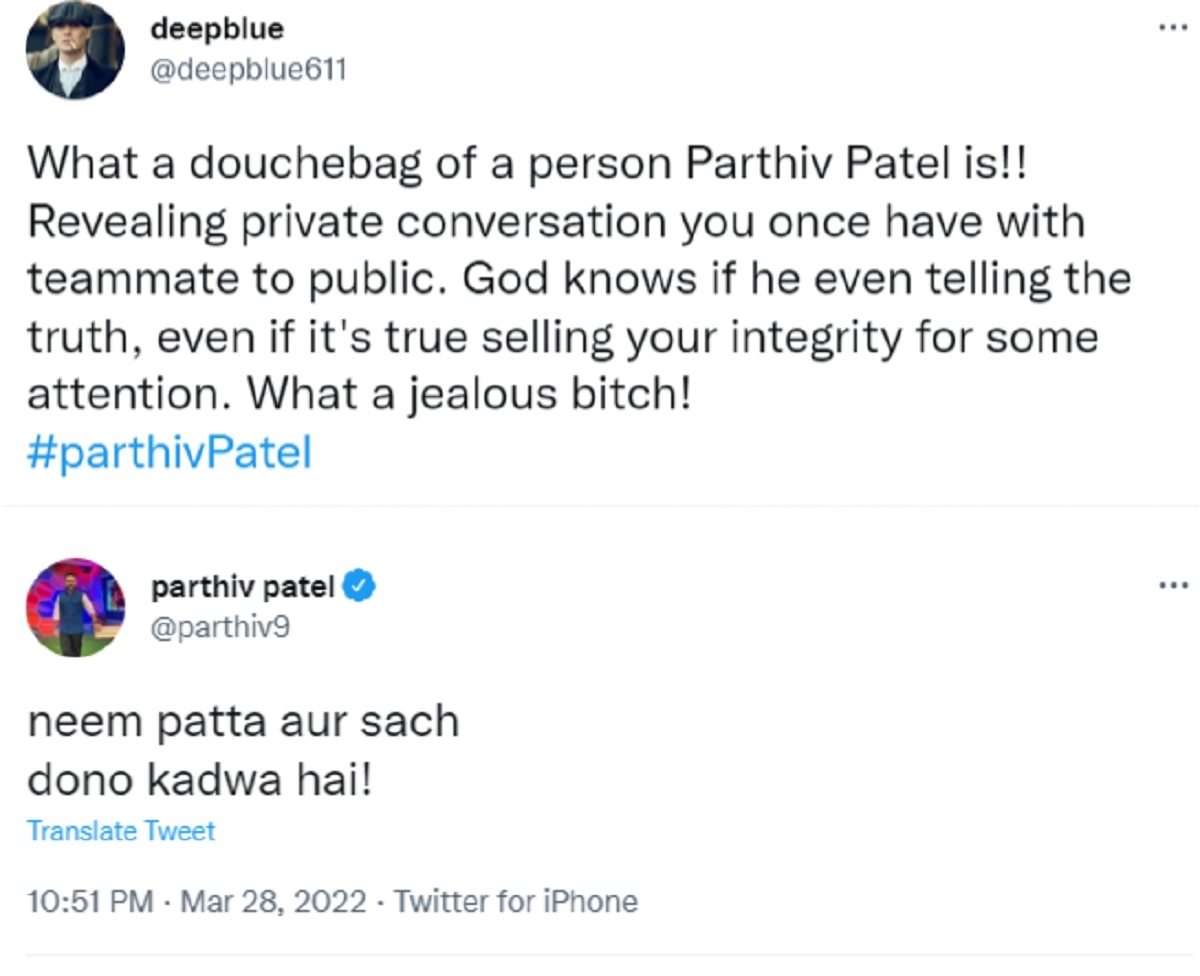The width and height of the screenshot is (1200, 976).
Task: Click the 'neem patta aur sach' line
Action: tap(243, 721)
